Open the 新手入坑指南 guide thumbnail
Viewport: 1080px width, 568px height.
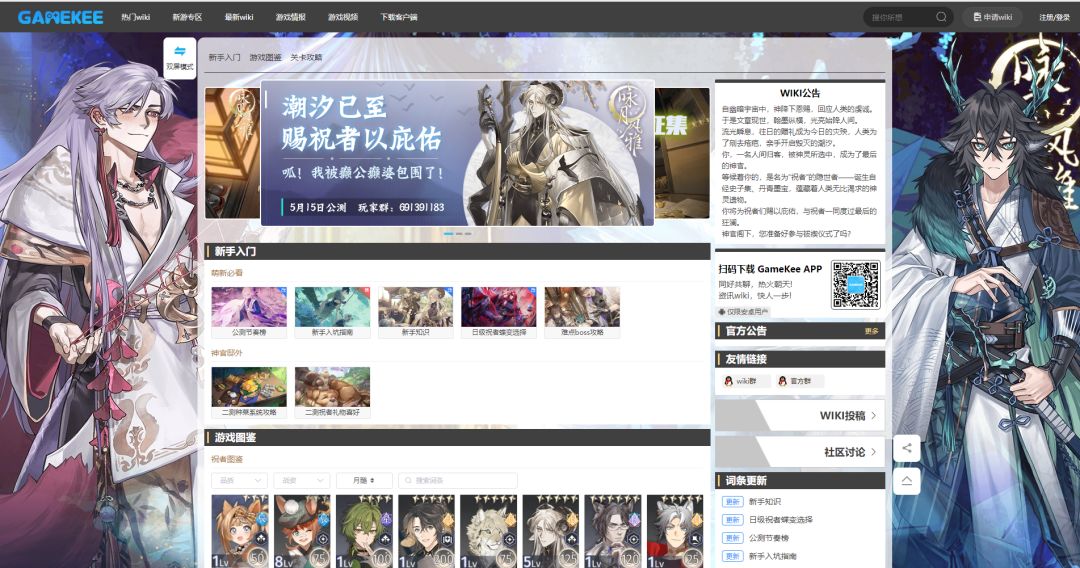[x=332, y=312]
